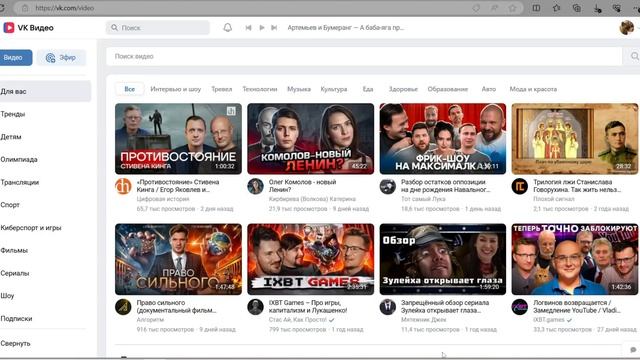Switch to Технологии tab
Image resolution: width=640 pixels, height=360 pixels.
point(260,89)
